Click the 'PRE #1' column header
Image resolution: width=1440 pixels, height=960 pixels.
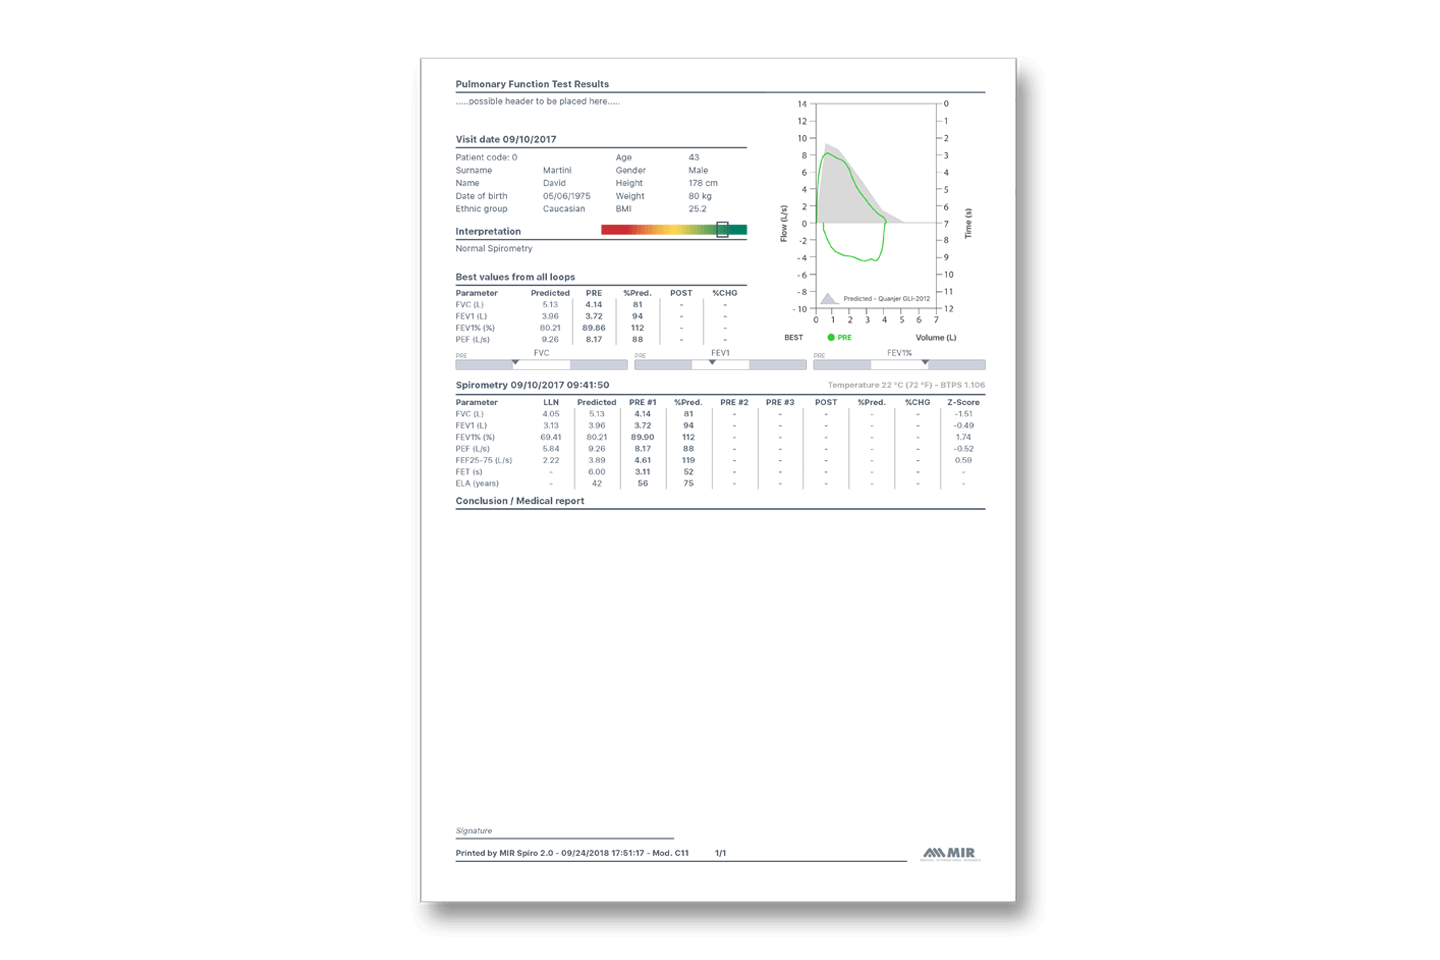click(x=643, y=402)
